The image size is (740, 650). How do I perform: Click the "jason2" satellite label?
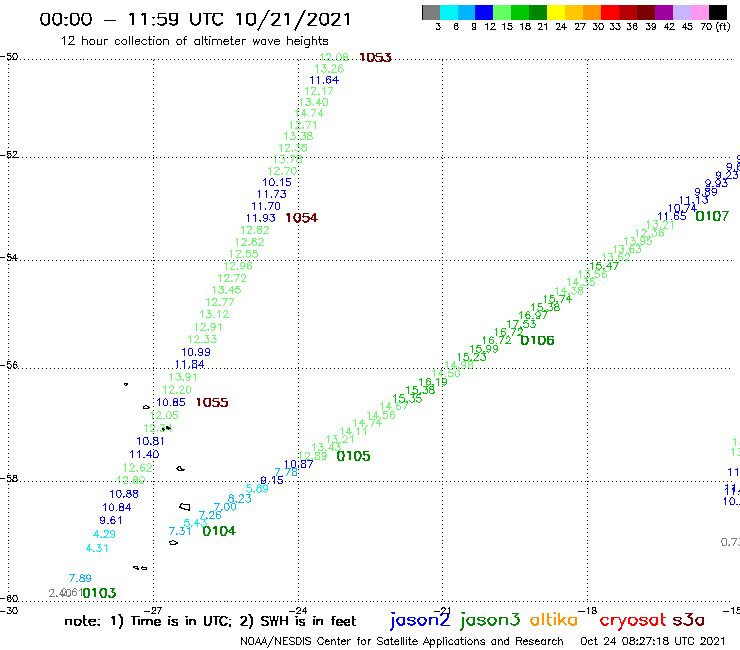[x=420, y=620]
